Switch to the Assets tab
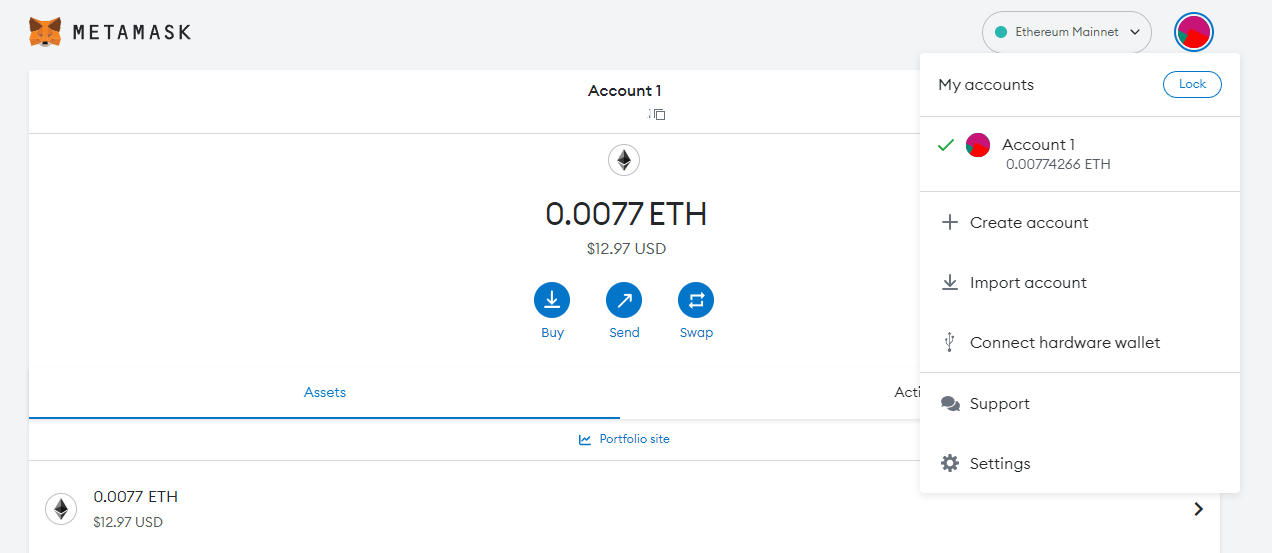The height and width of the screenshot is (553, 1272). tap(325, 393)
